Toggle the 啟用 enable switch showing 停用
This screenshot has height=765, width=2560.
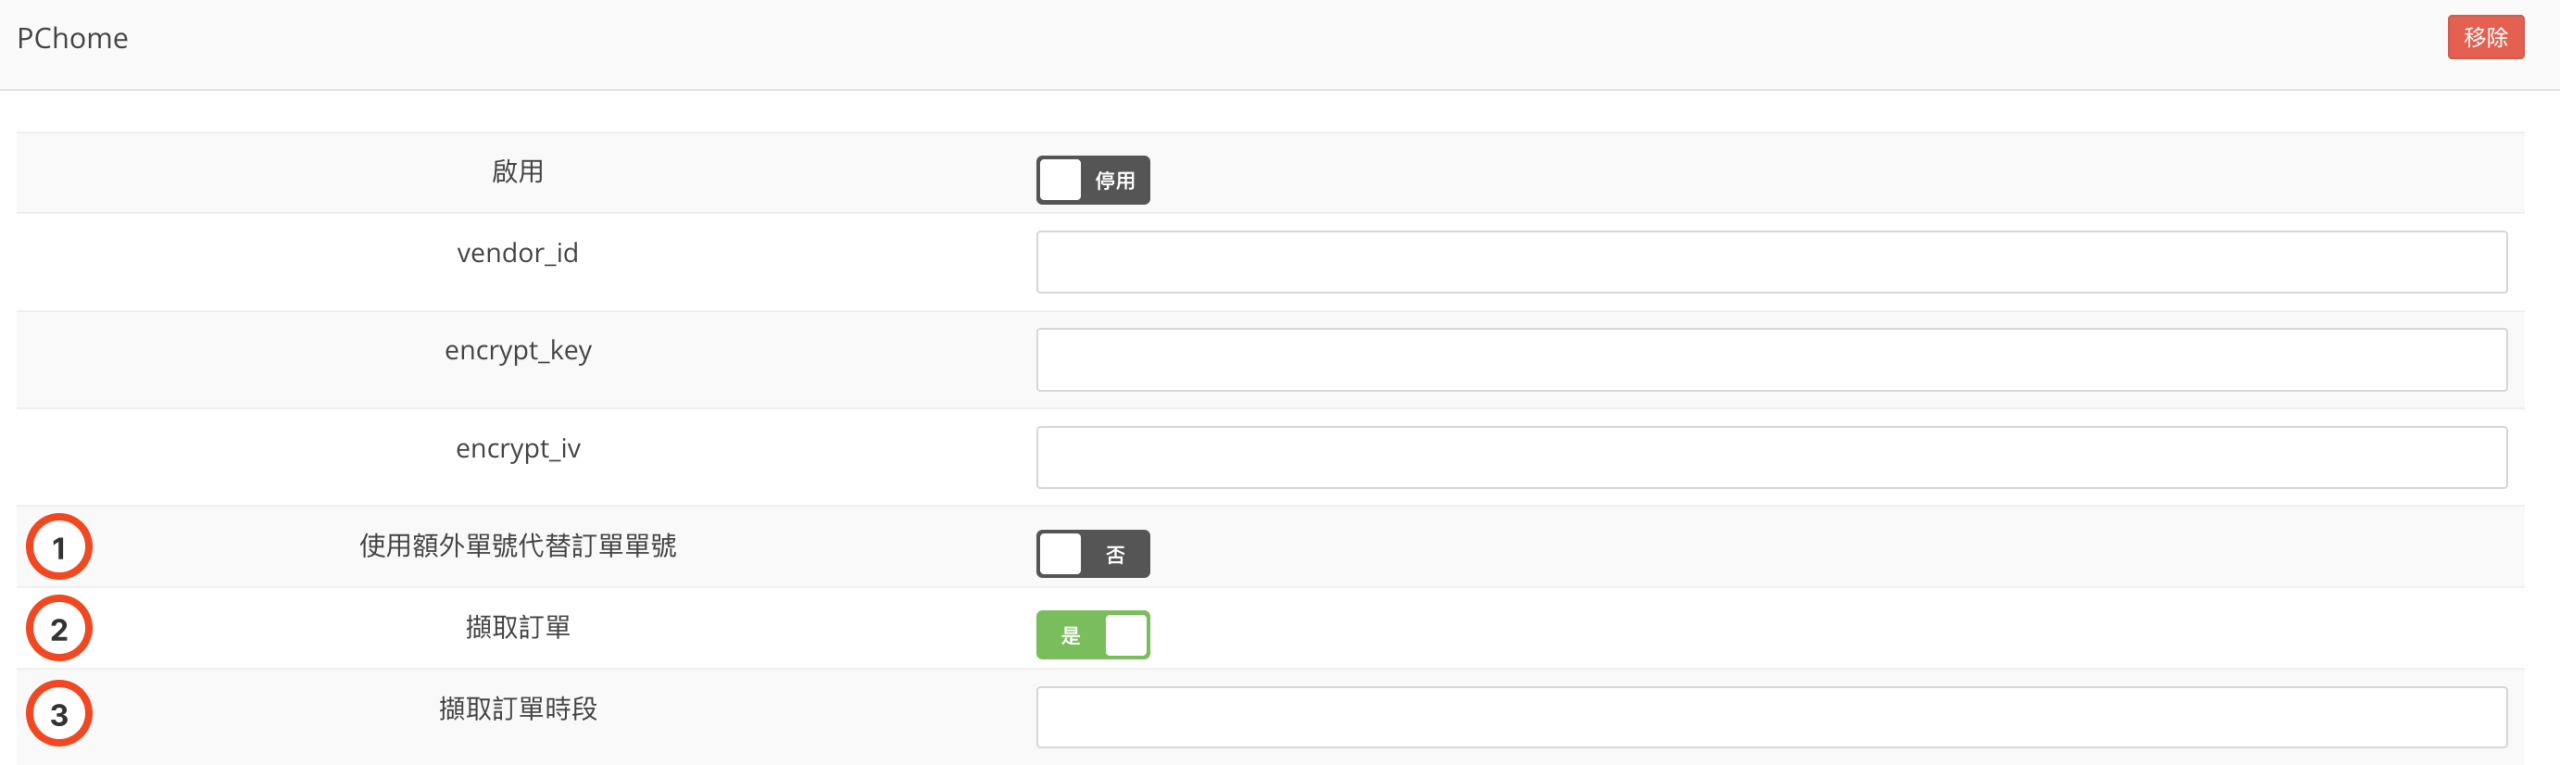(x=1092, y=180)
